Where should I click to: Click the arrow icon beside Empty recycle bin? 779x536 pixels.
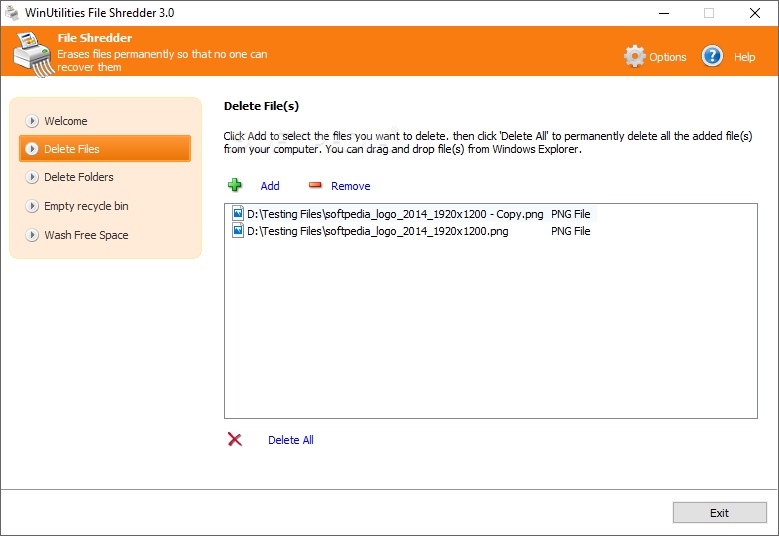click(32, 206)
